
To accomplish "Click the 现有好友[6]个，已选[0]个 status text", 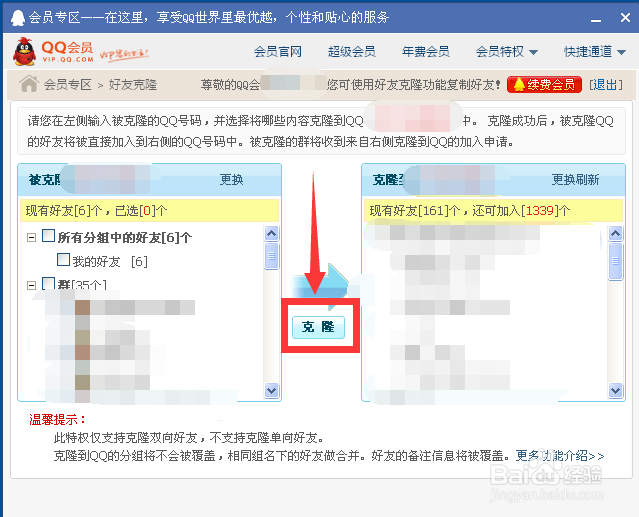I will 96,211.
